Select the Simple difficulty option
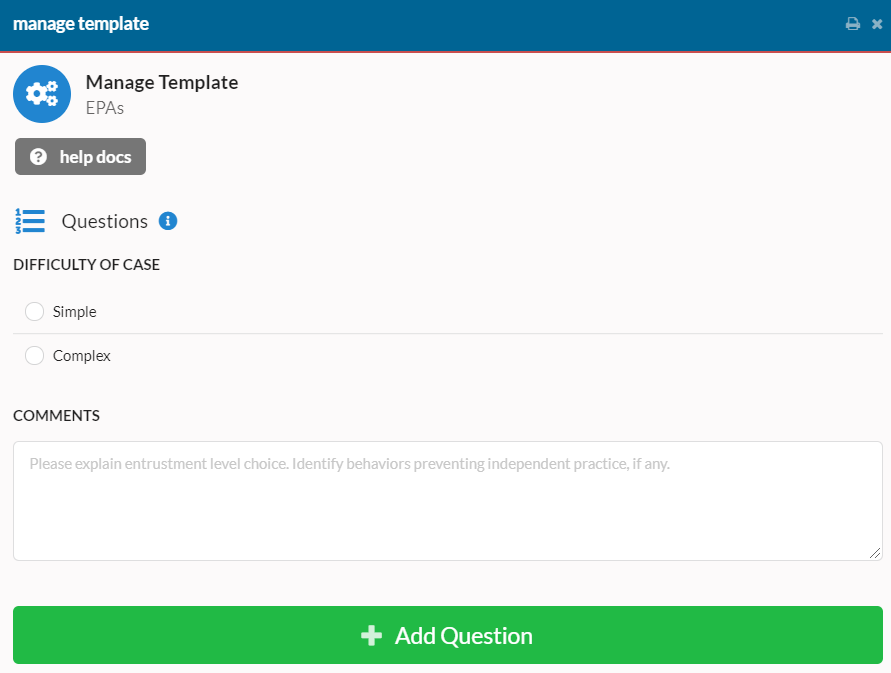The height and width of the screenshot is (673, 891). coord(34,311)
